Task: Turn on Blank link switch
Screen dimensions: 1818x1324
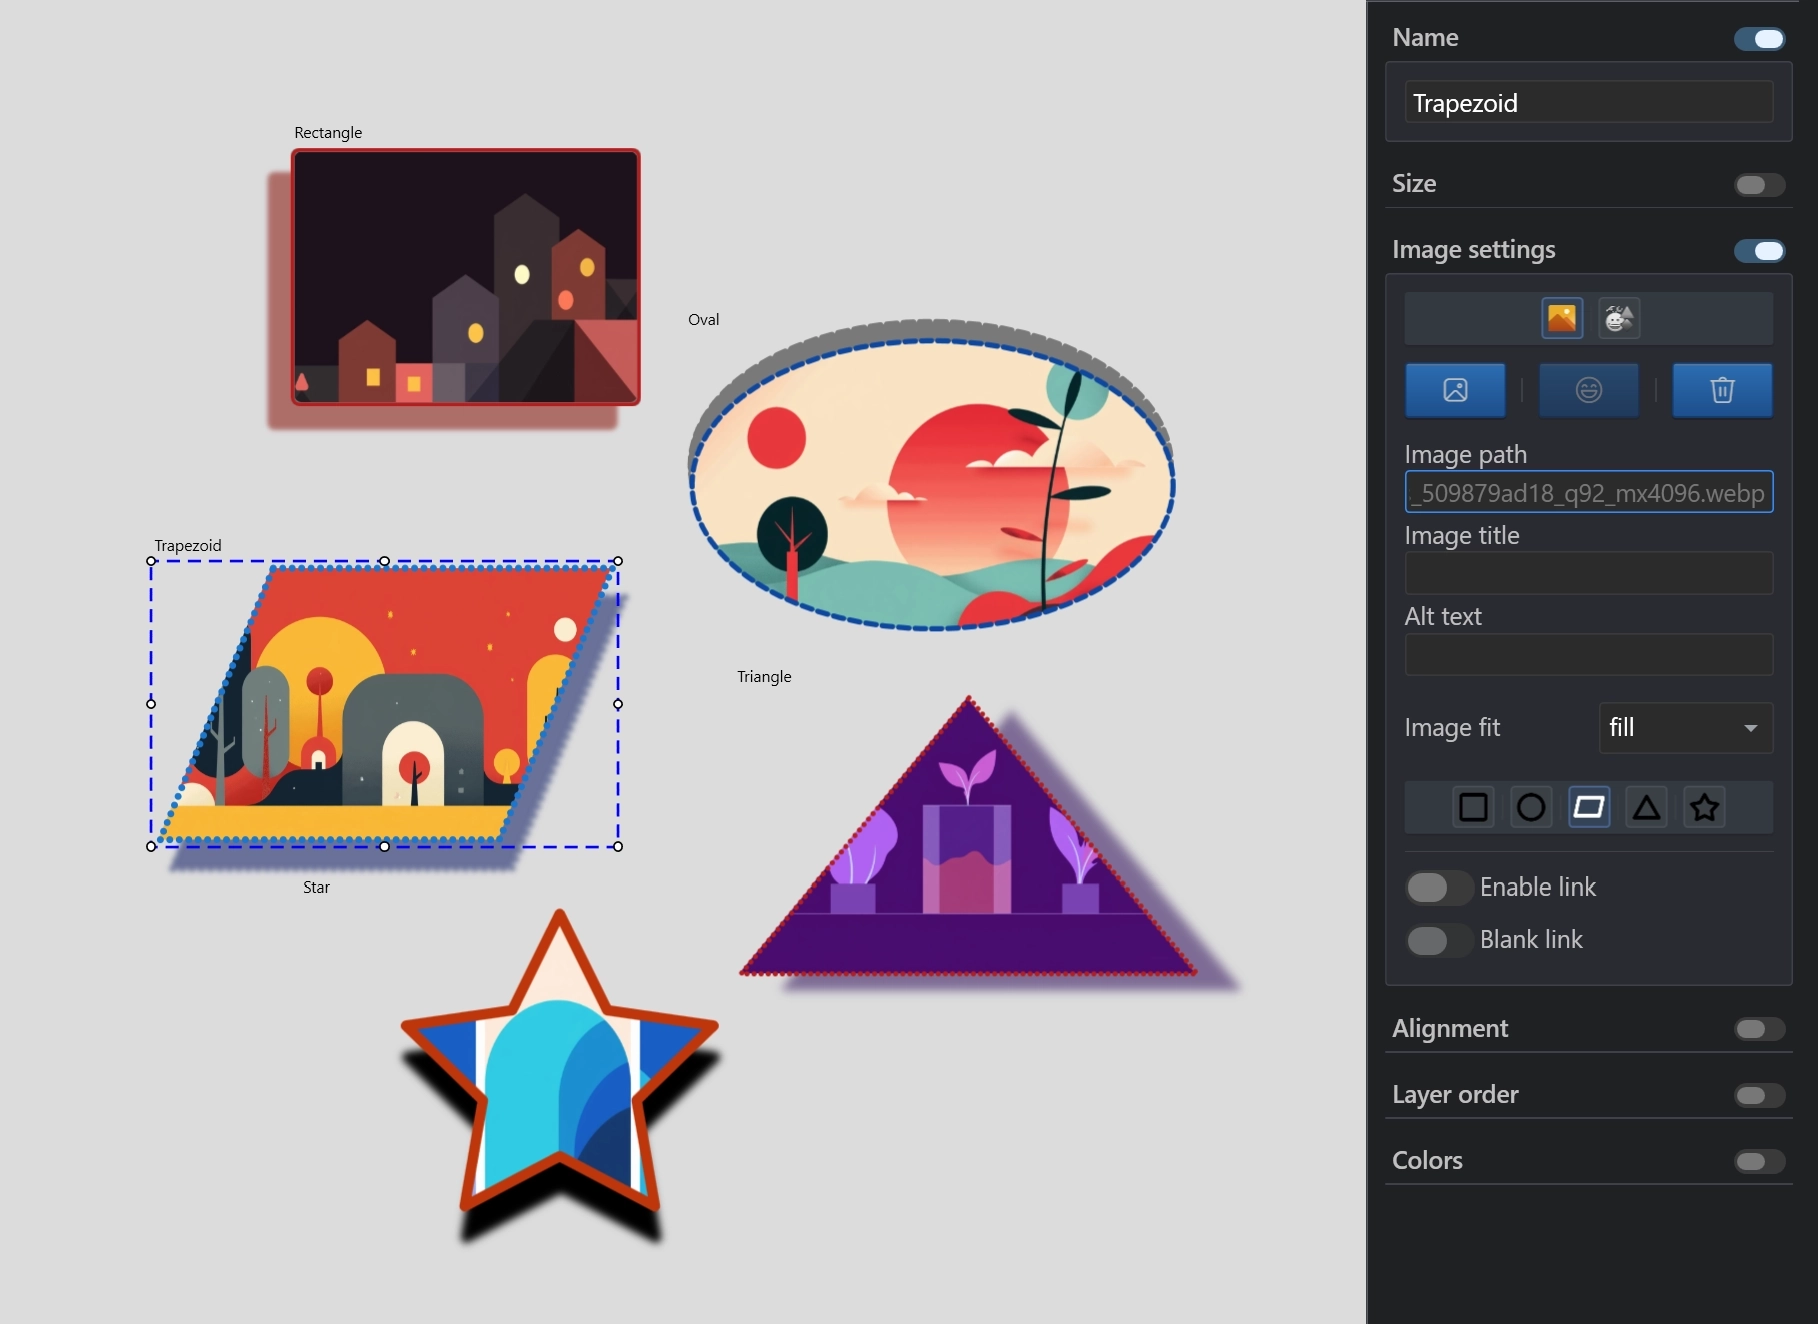Action: pyautogui.click(x=1438, y=940)
